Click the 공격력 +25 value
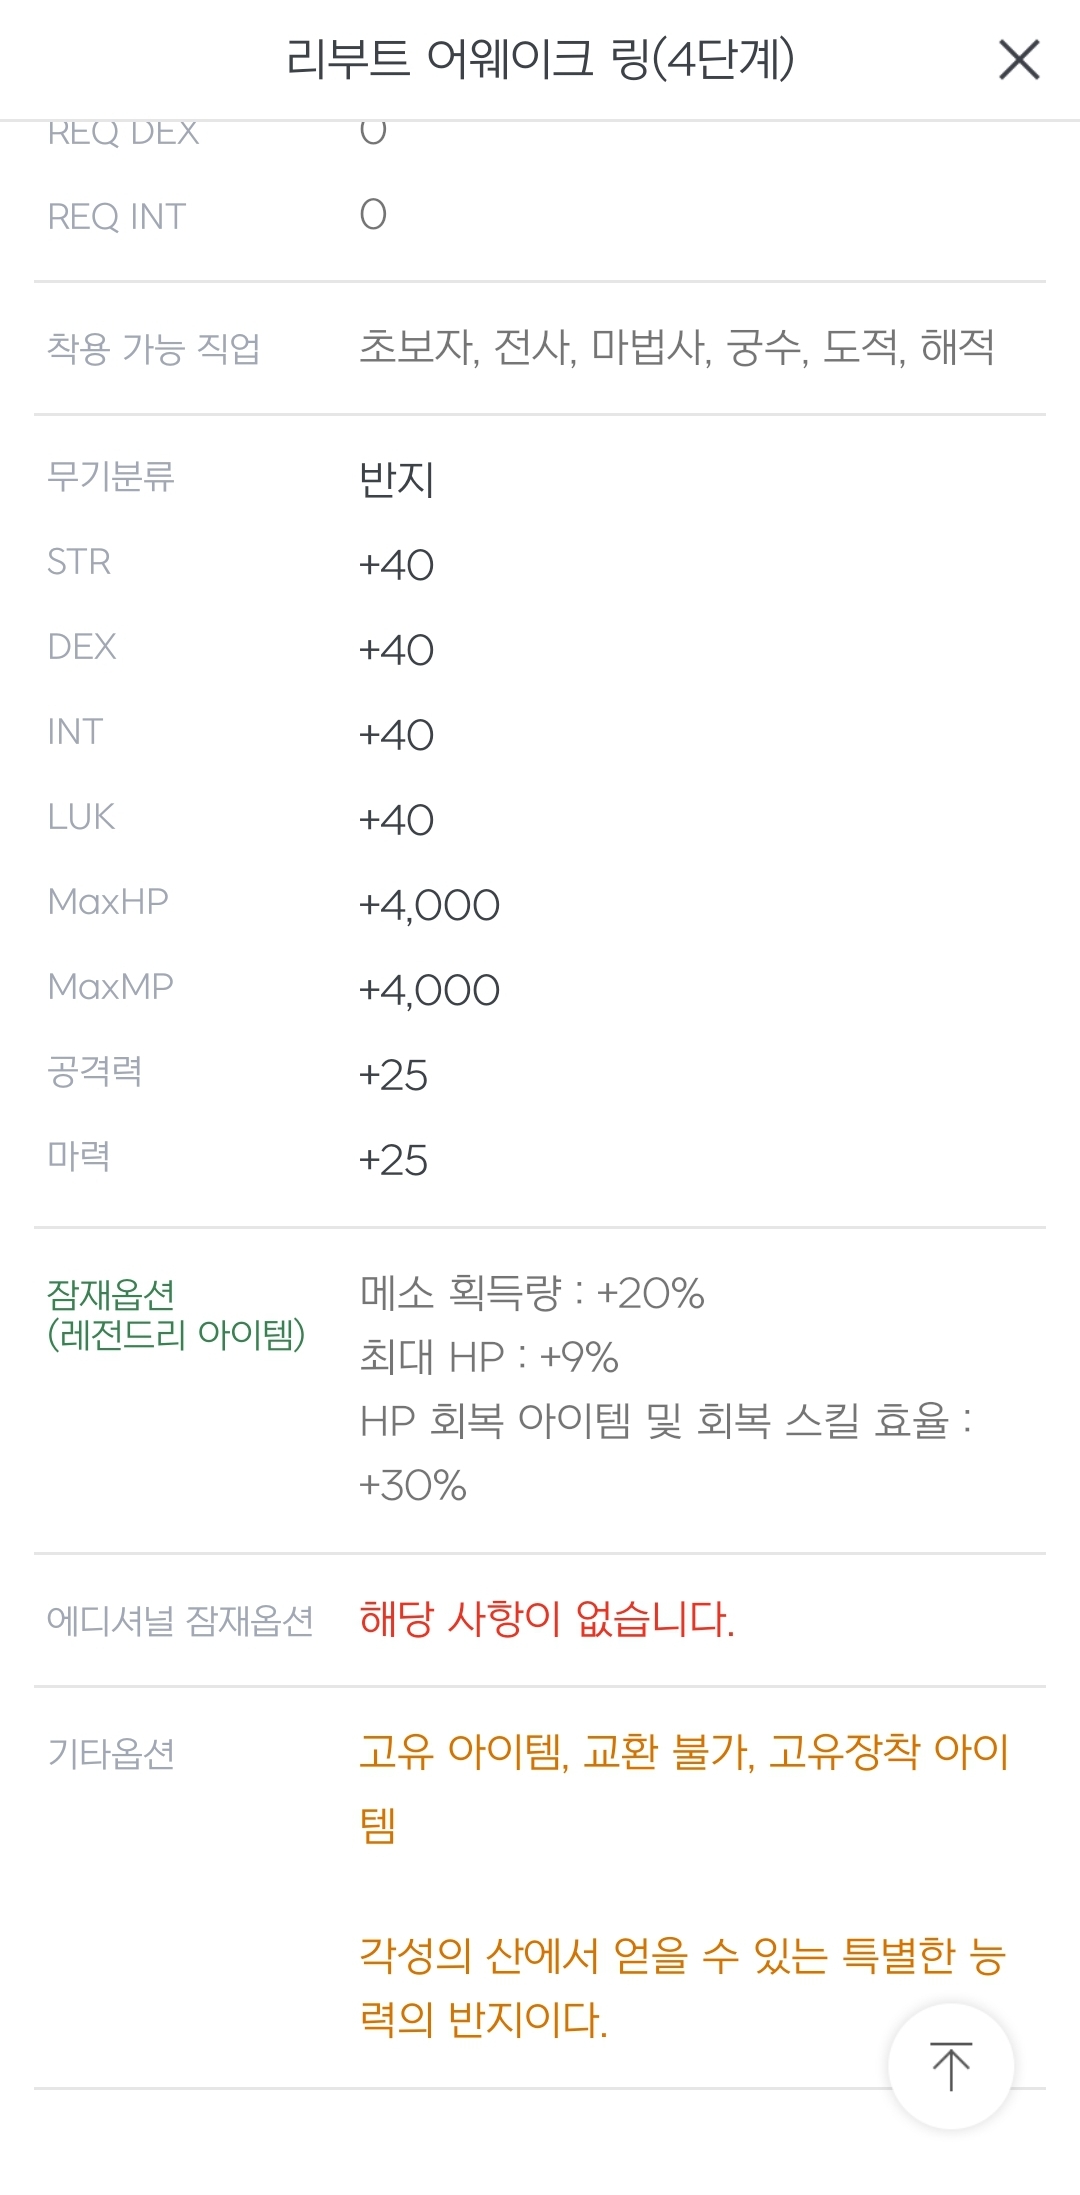 tap(393, 1075)
